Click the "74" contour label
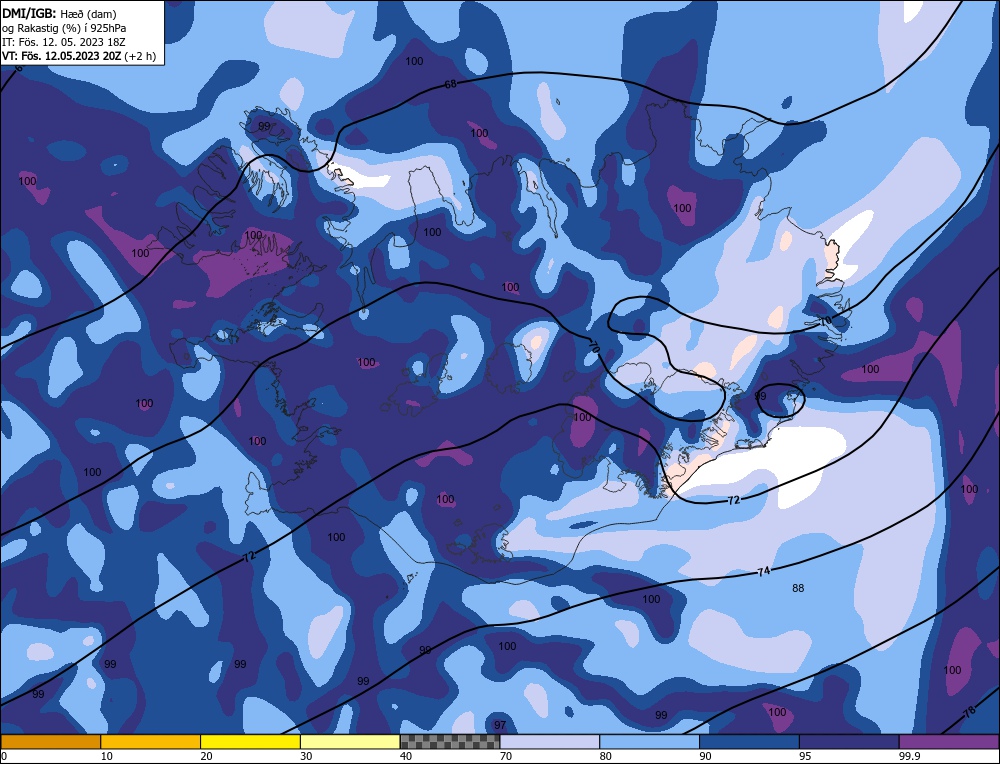 coord(763,571)
